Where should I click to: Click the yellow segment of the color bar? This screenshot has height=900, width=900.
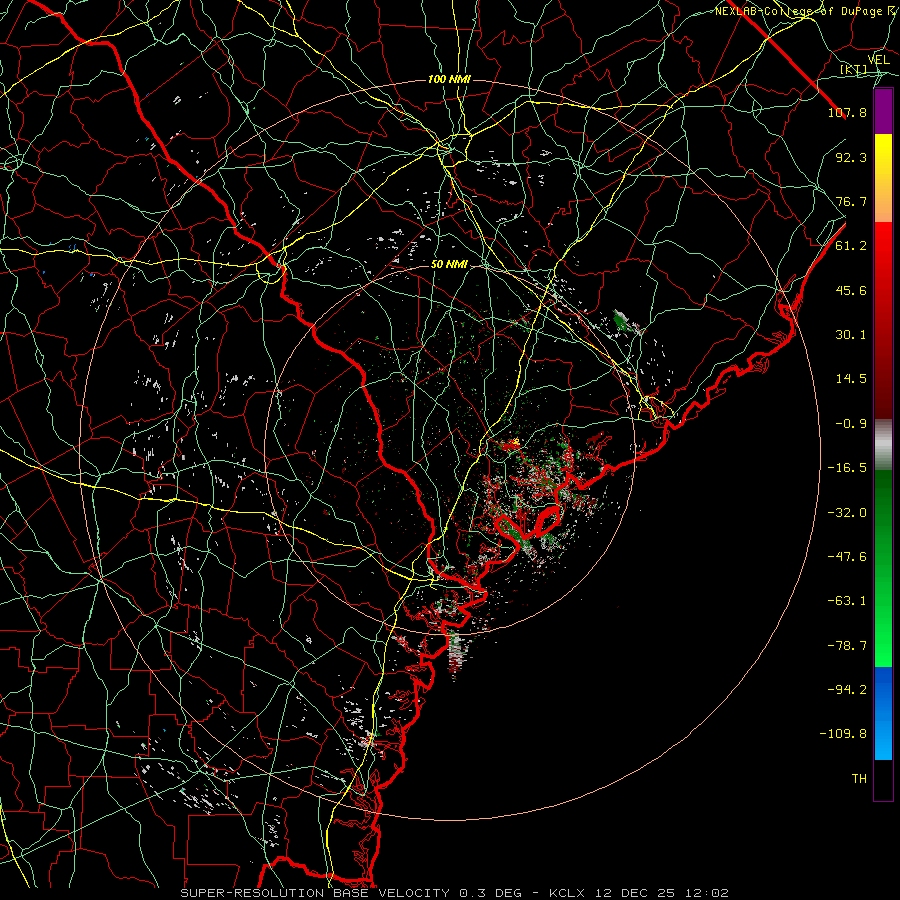pyautogui.click(x=883, y=156)
